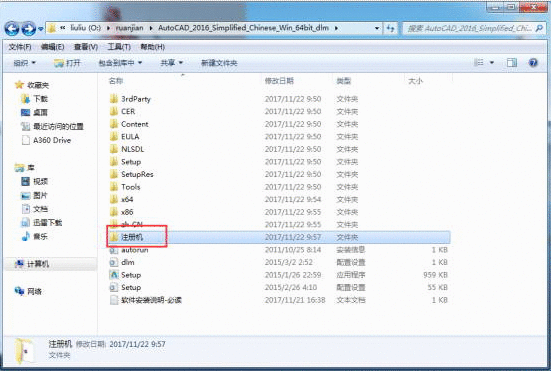Select liuliu (O:) in the address path
Viewport: 551px width, 371px height.
(85, 28)
